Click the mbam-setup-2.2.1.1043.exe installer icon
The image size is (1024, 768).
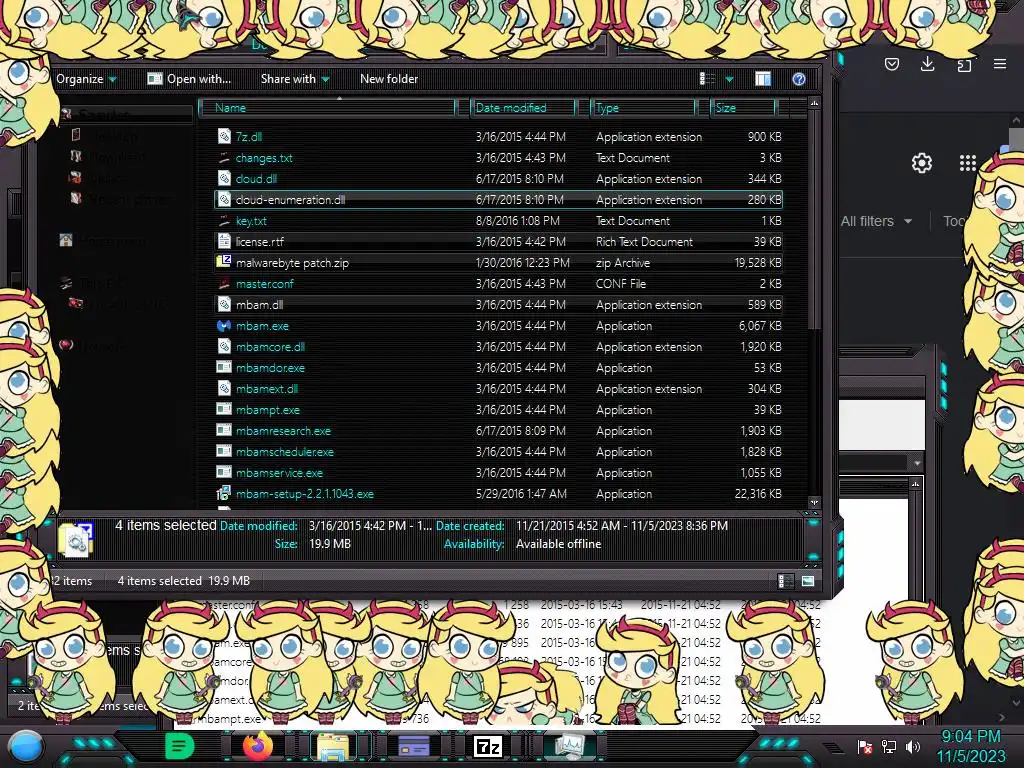coord(224,494)
